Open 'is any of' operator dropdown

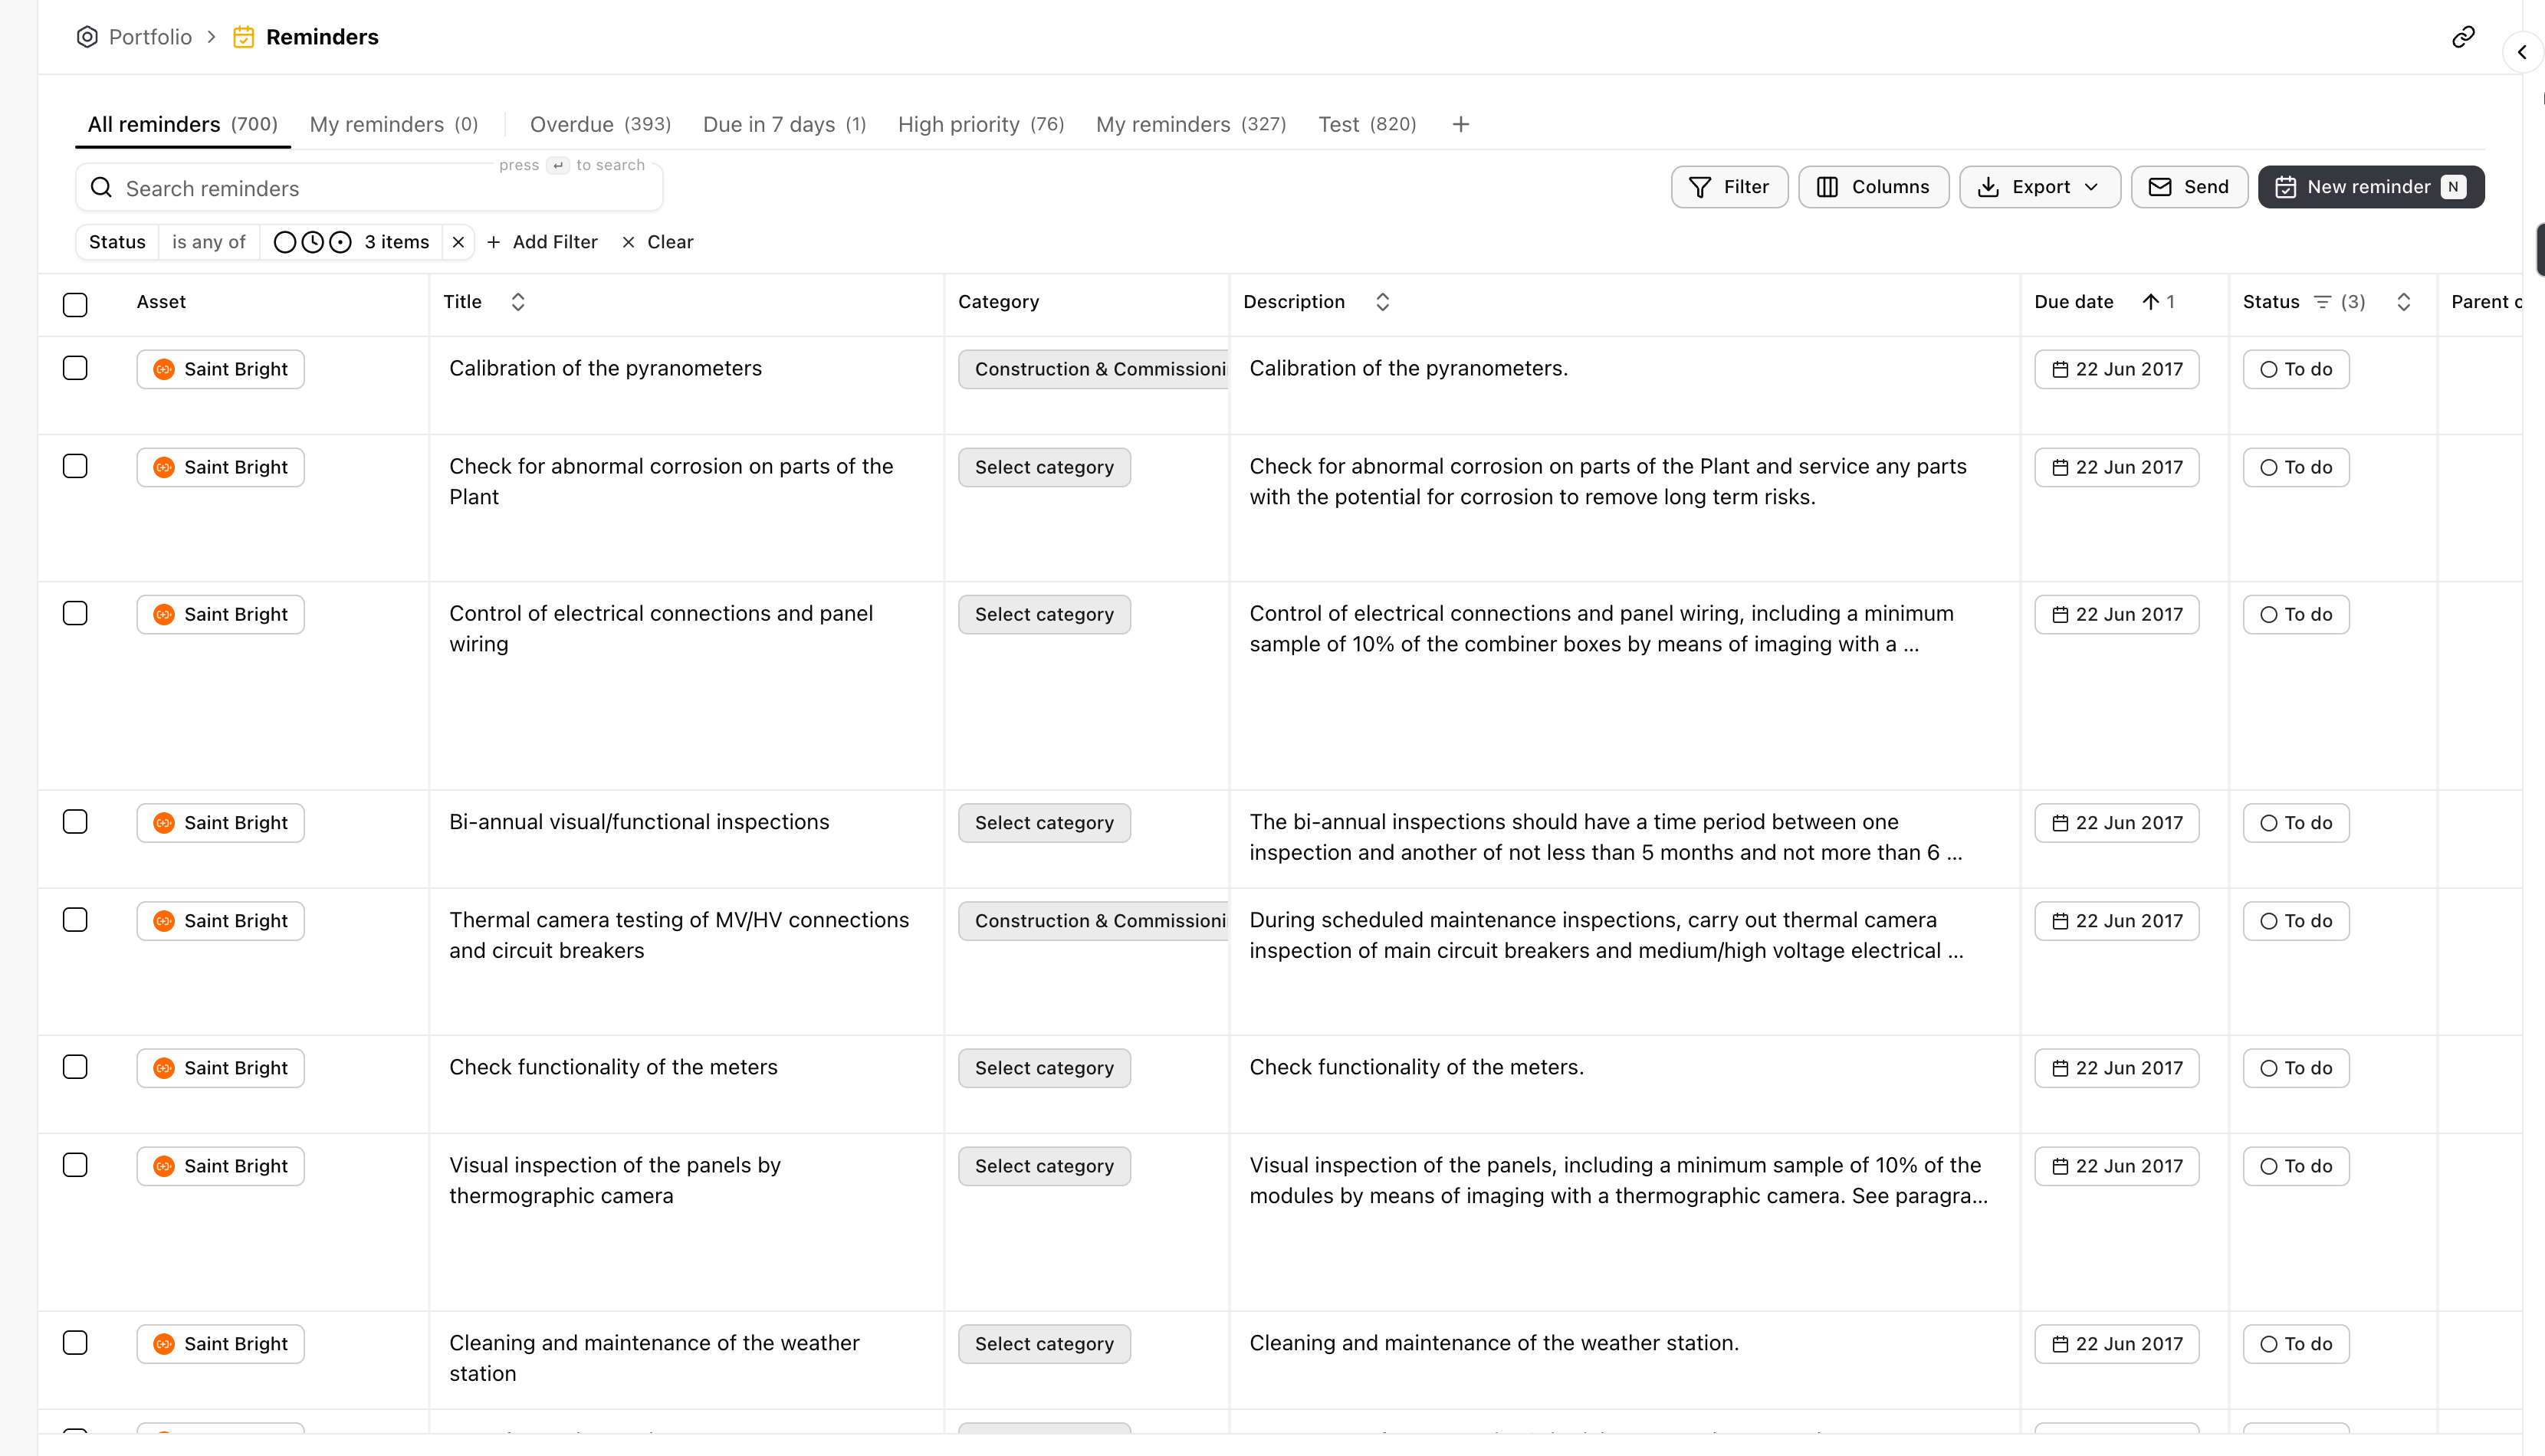tap(208, 242)
